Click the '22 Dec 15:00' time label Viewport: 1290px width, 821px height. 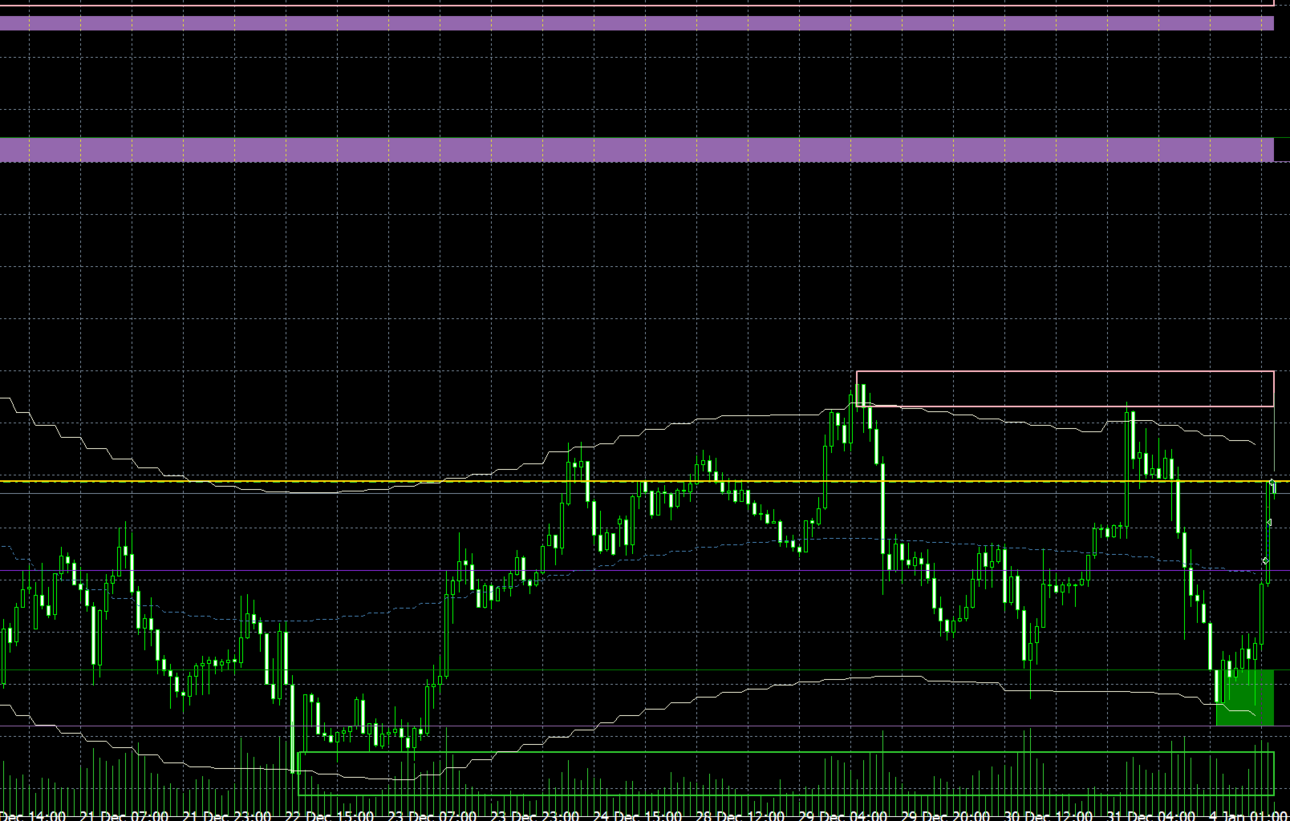[x=329, y=815]
